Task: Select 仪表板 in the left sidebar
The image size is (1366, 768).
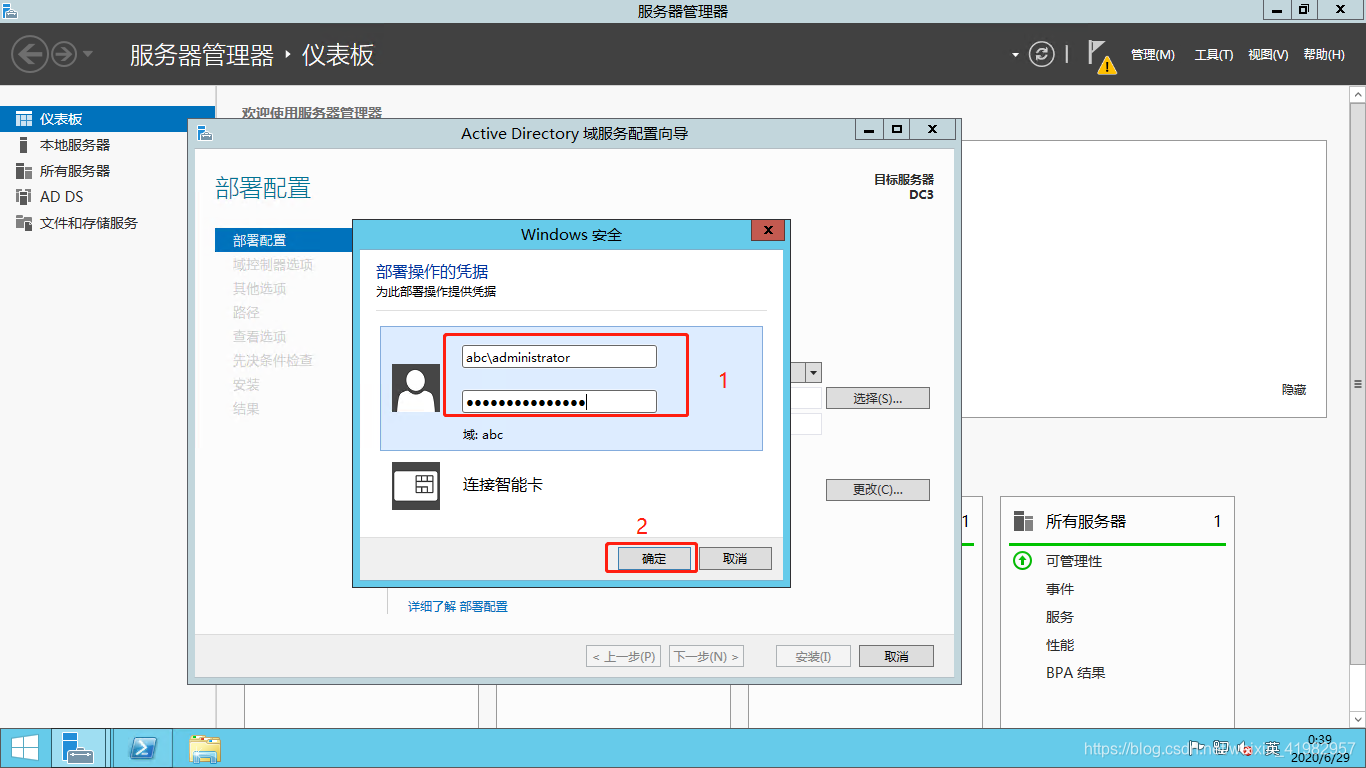Action: 107,119
